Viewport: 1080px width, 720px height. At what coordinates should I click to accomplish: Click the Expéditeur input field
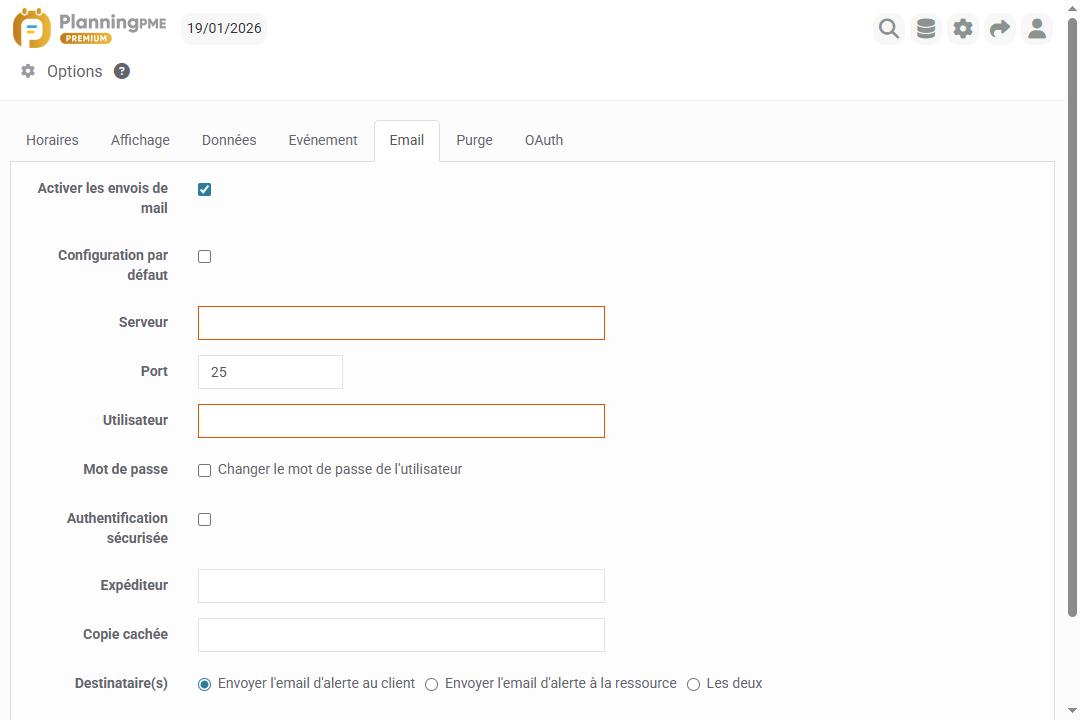(x=402, y=586)
